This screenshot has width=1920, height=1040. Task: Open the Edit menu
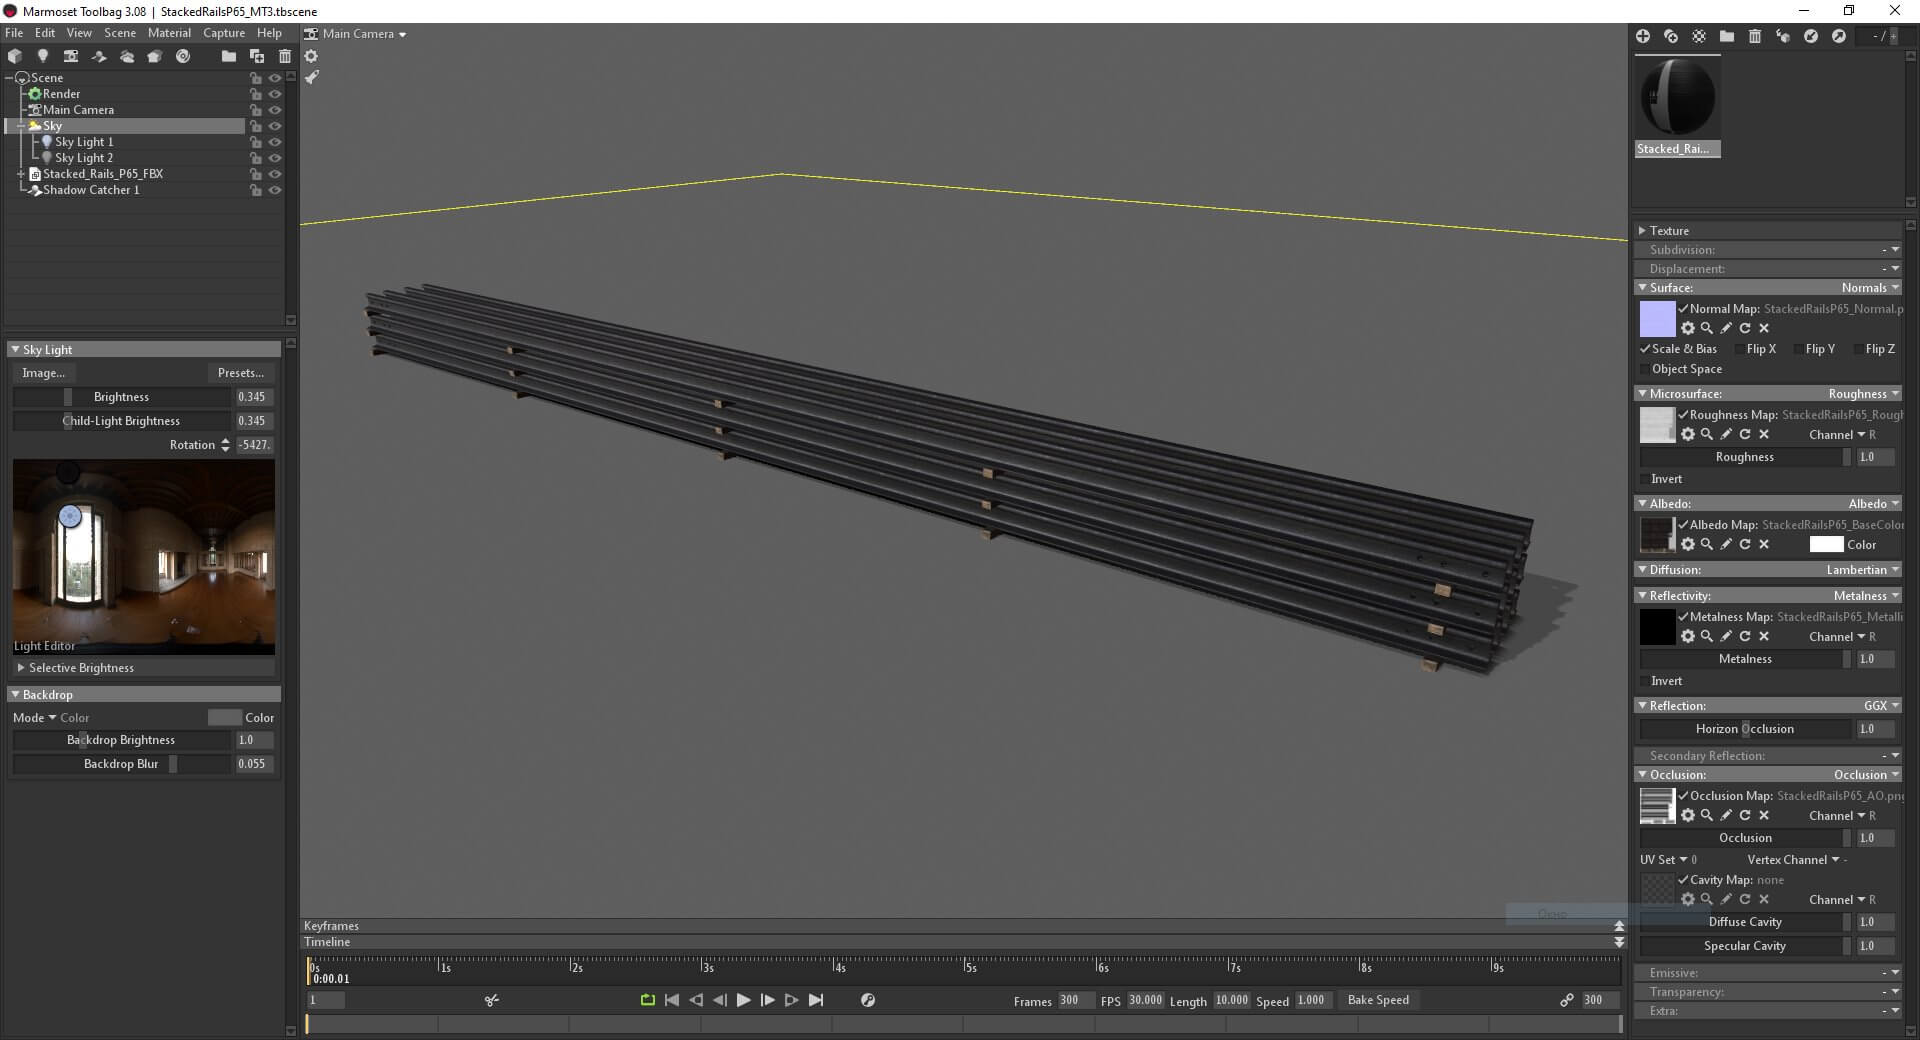click(x=45, y=33)
